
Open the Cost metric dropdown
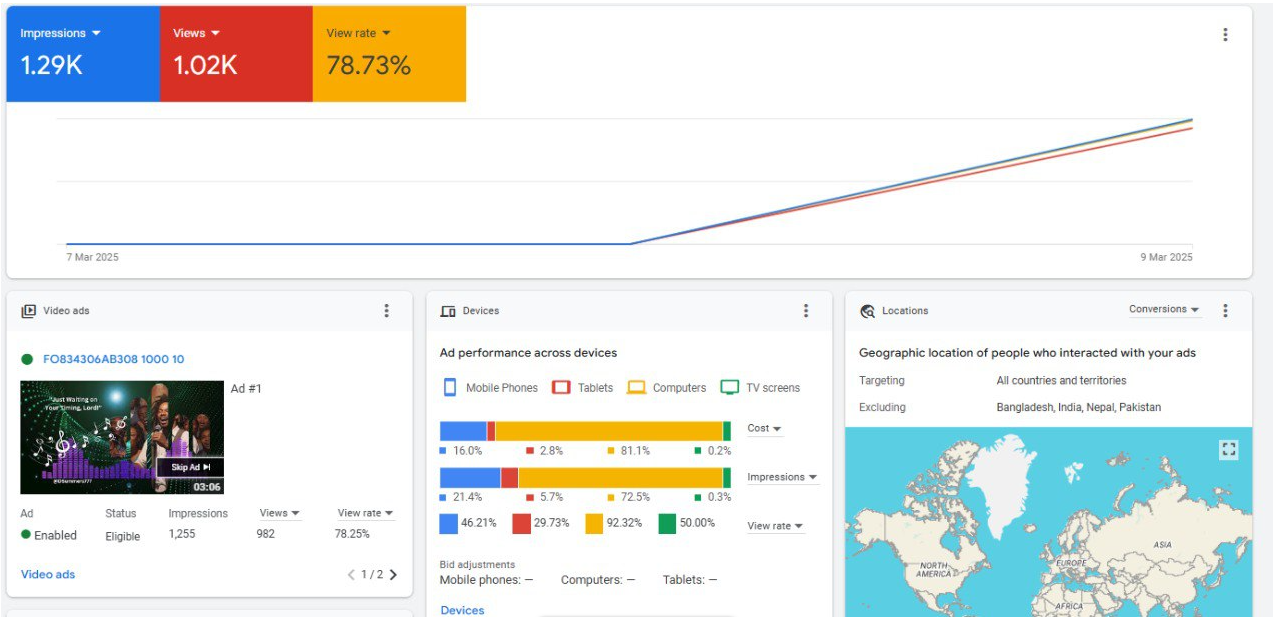(764, 429)
